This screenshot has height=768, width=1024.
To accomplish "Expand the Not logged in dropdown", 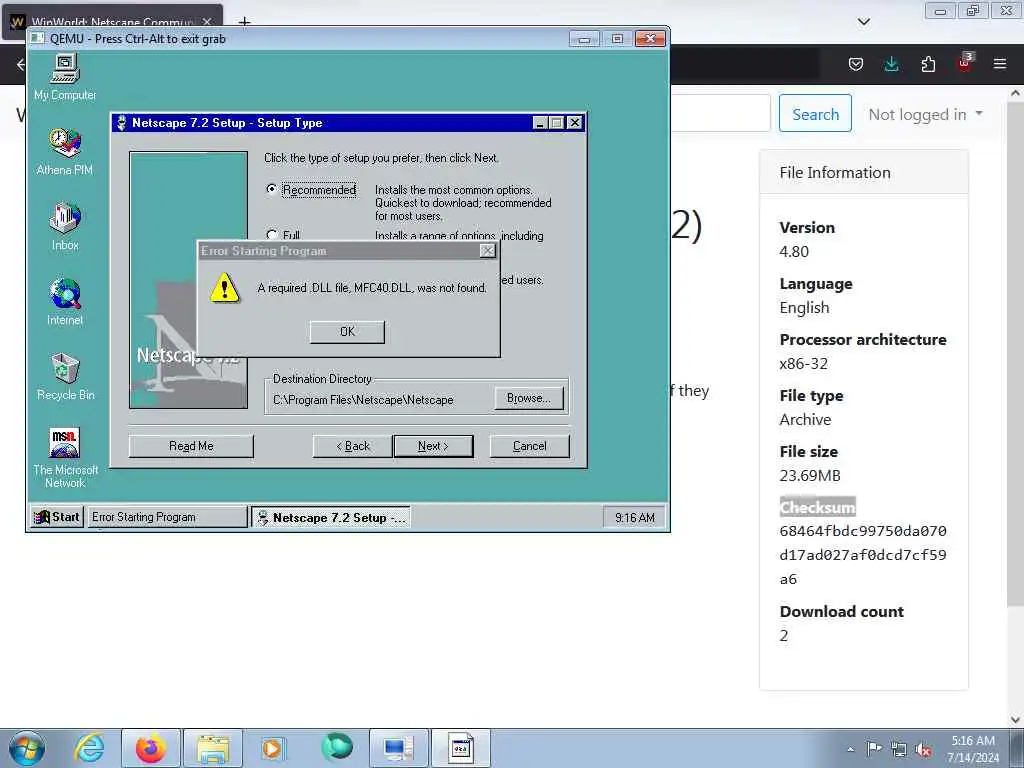I will [x=925, y=114].
